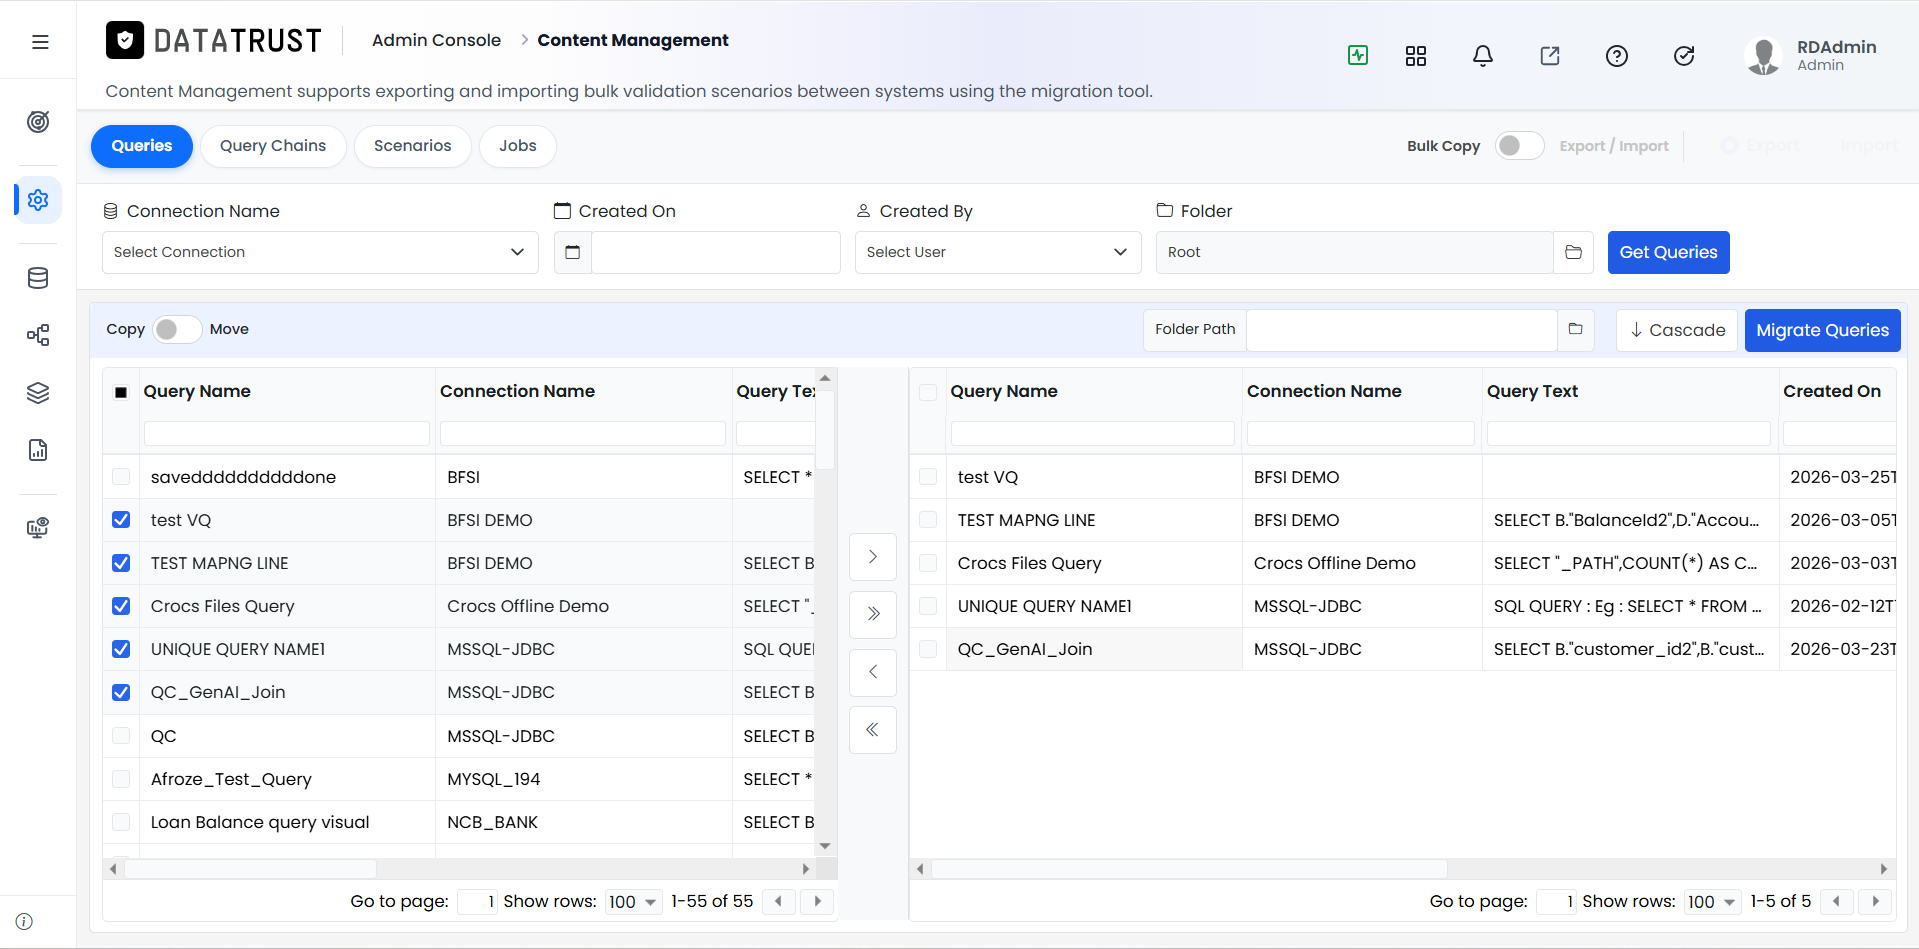This screenshot has width=1919, height=949.
Task: Switch to the Queries tab
Action: [x=142, y=146]
